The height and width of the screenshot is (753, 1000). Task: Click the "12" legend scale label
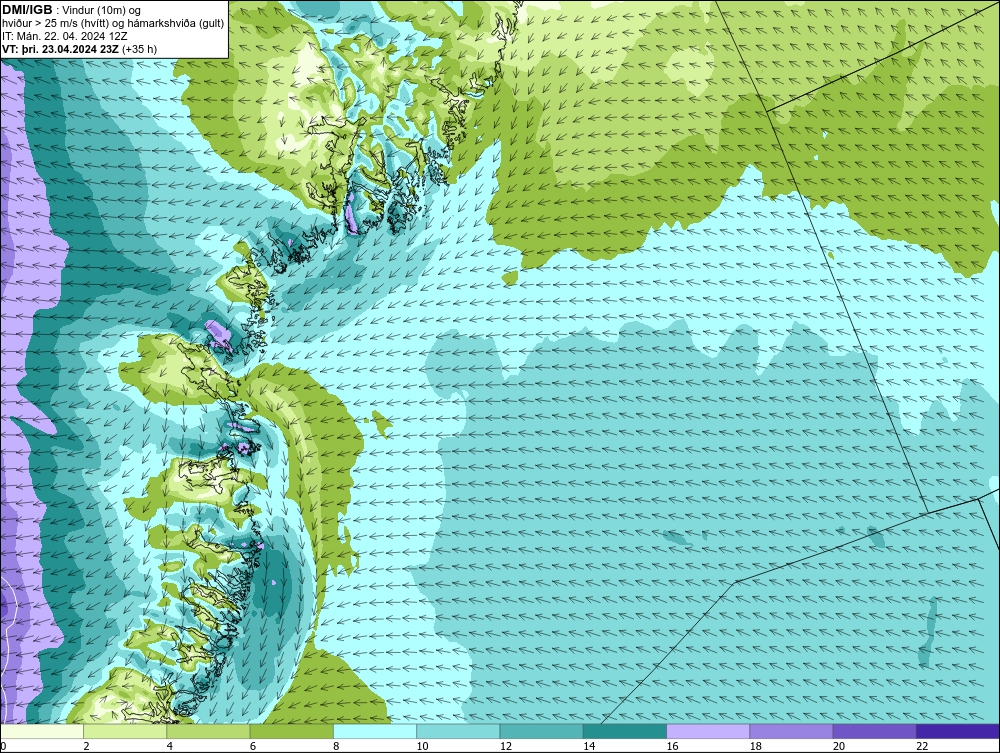tap(506, 746)
